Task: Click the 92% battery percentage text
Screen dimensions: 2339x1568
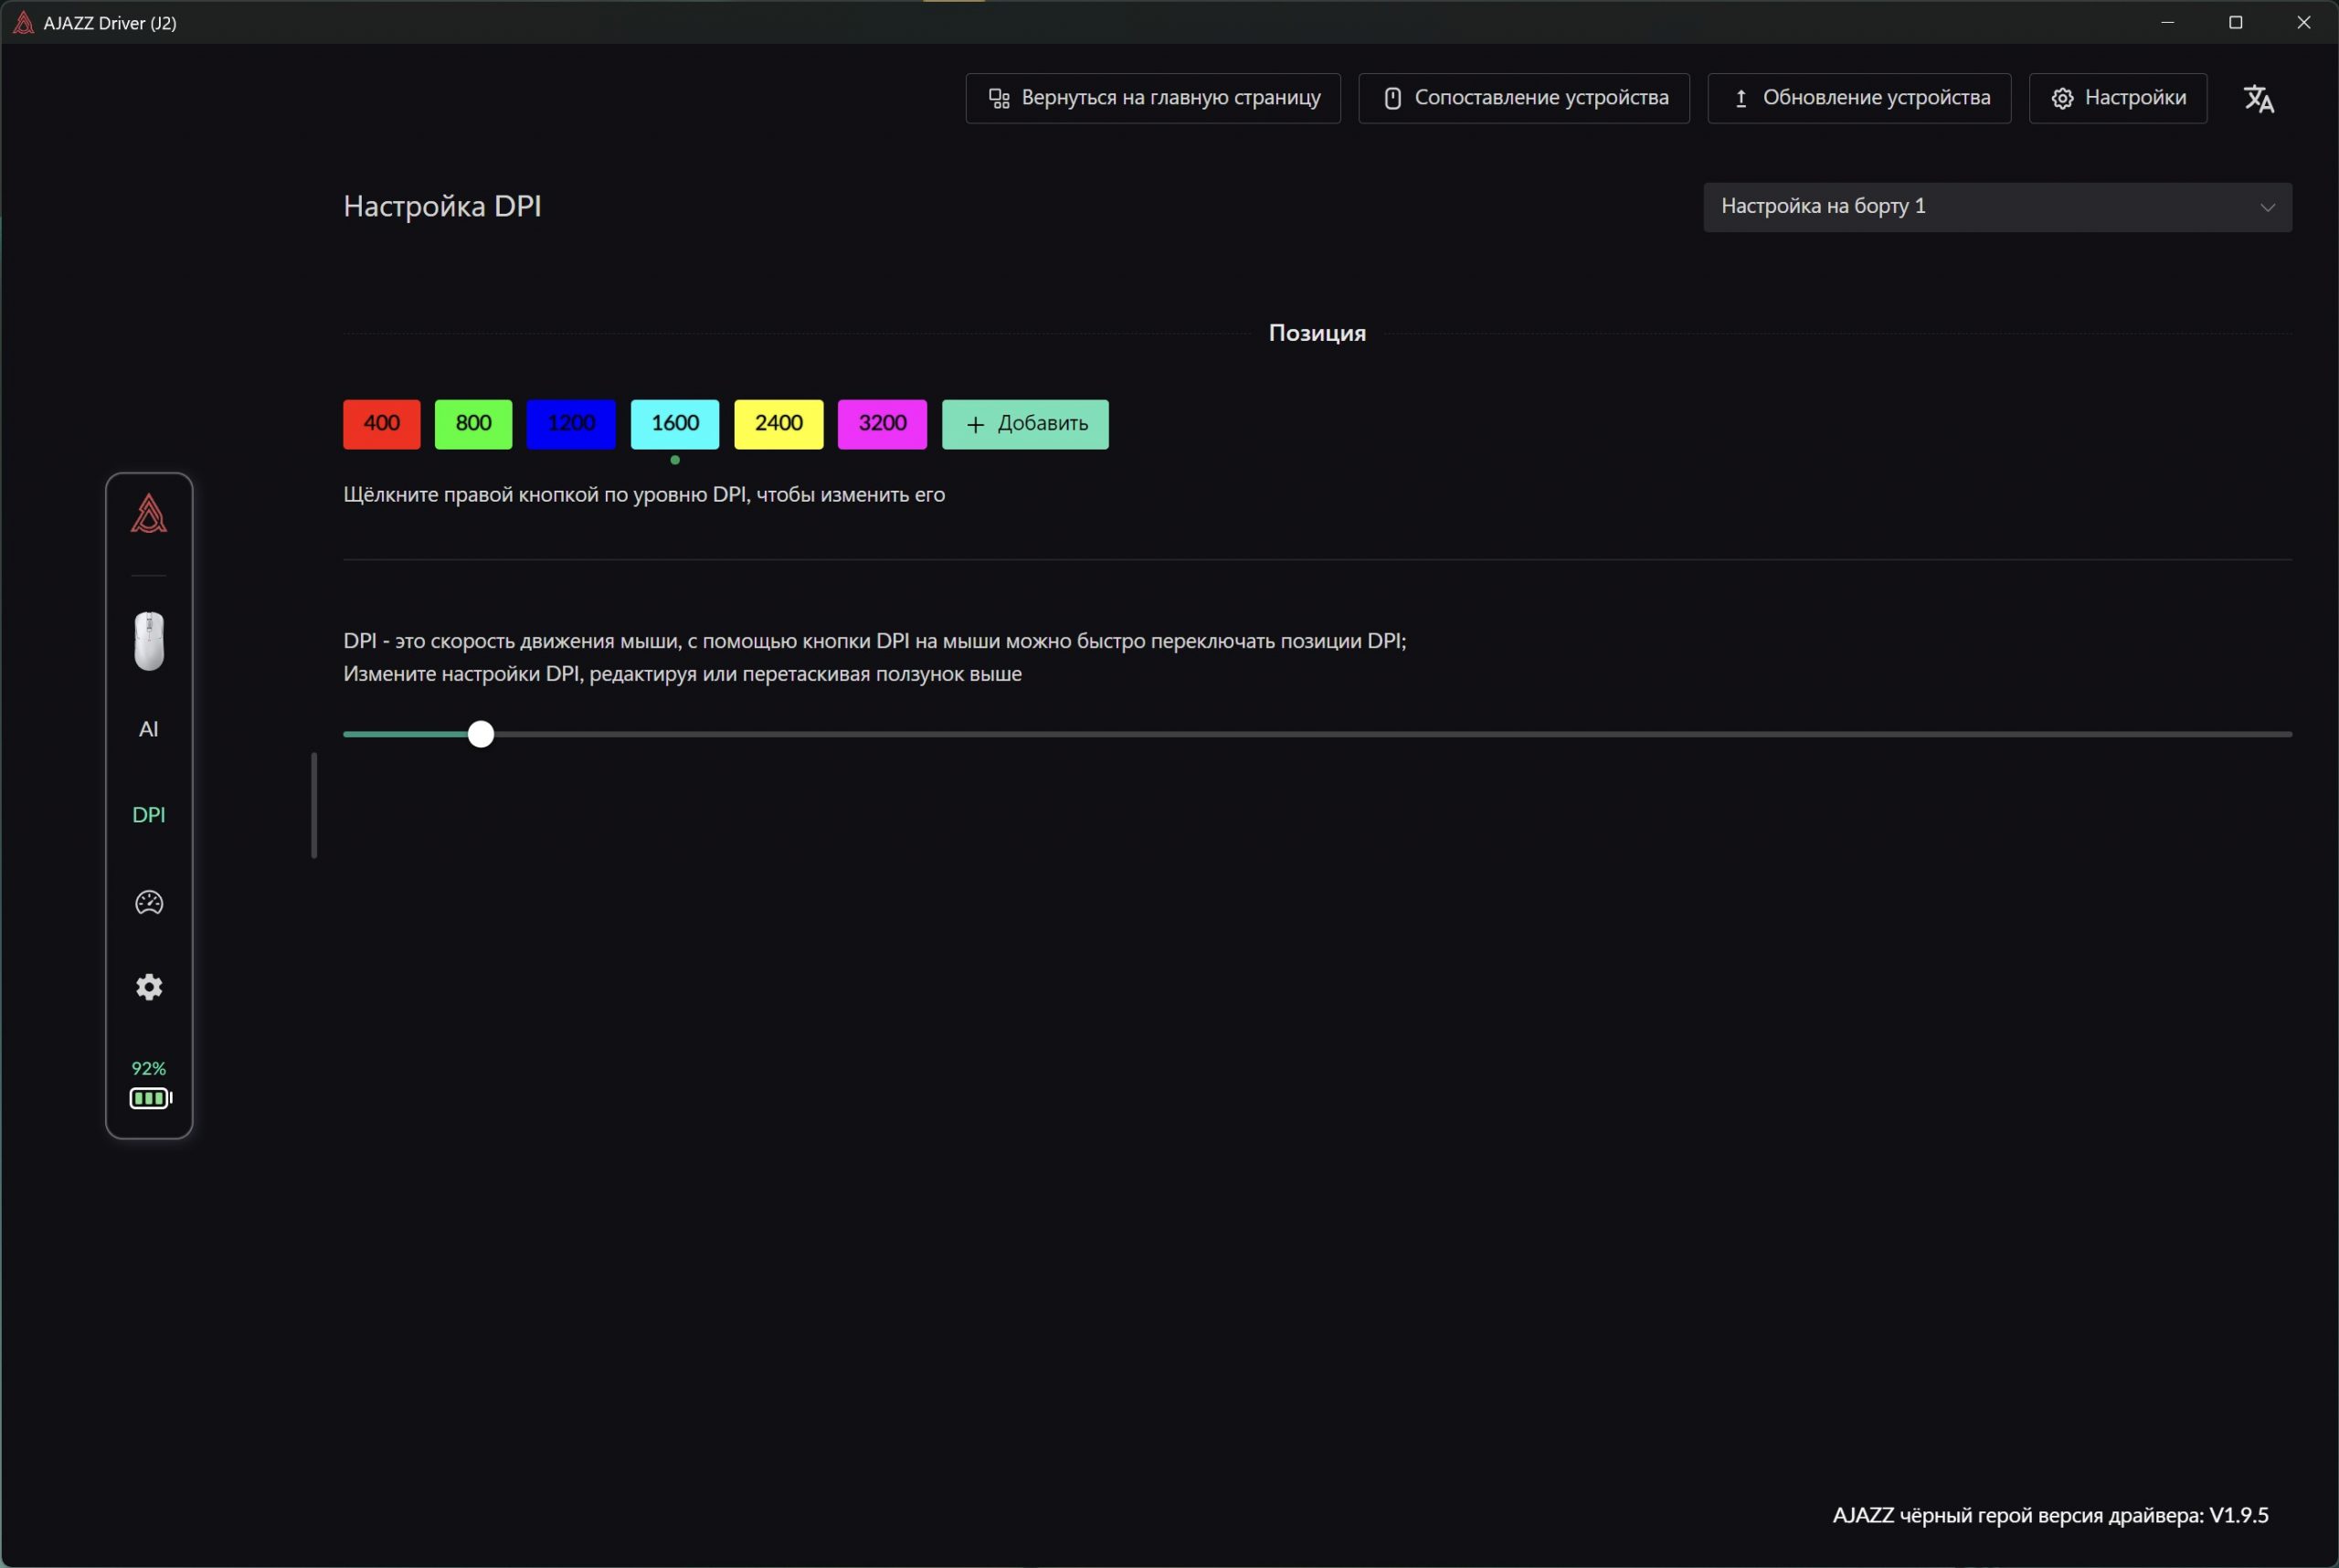Action: pyautogui.click(x=149, y=1068)
